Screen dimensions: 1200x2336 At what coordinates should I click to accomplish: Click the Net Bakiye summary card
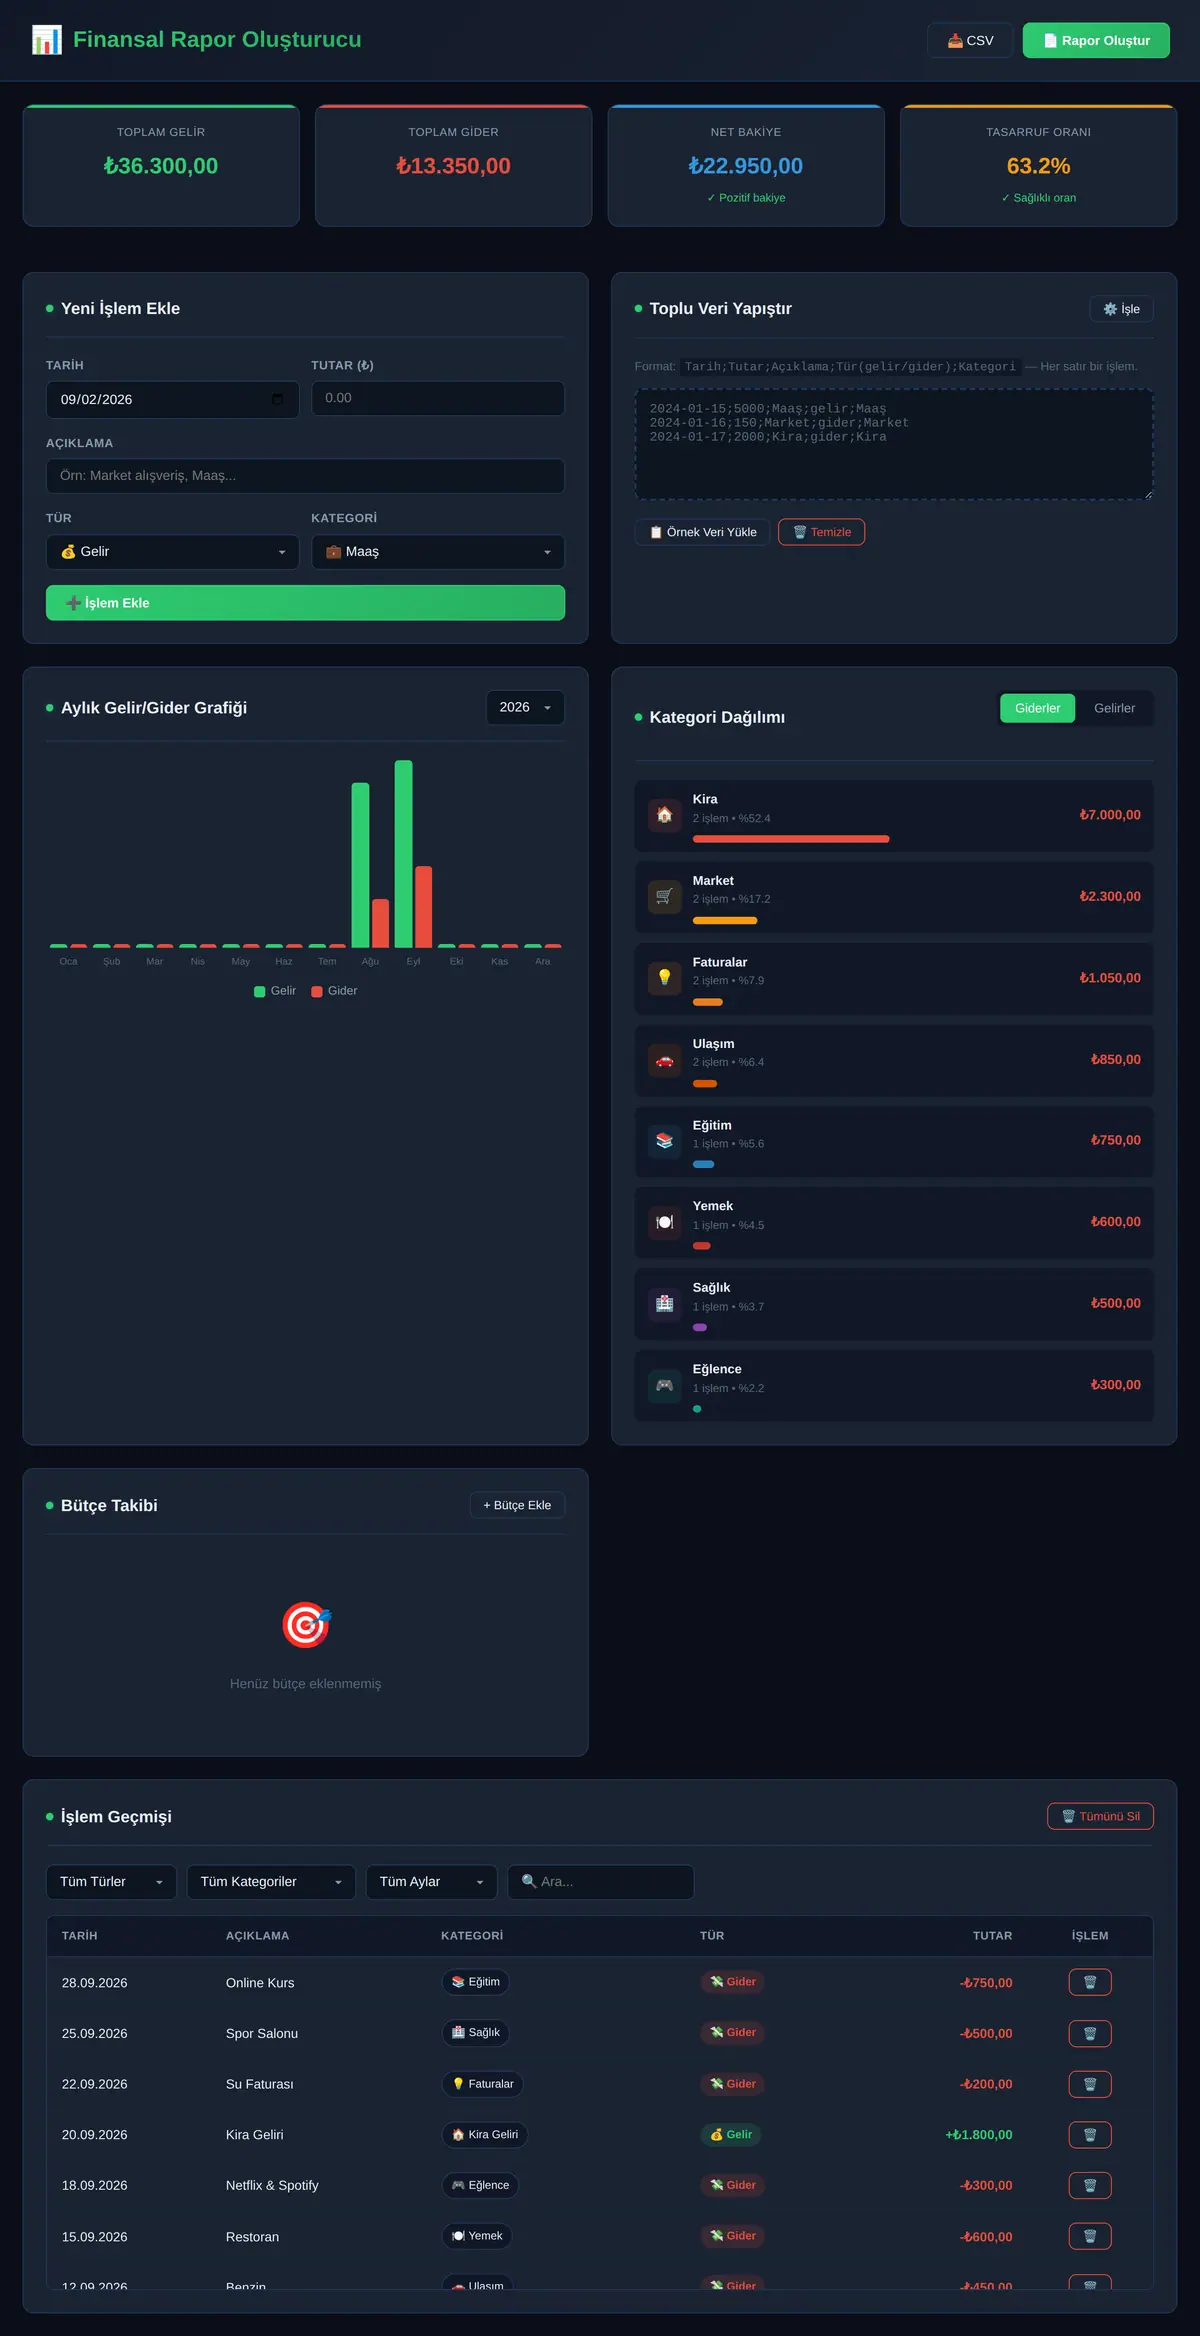pos(746,166)
